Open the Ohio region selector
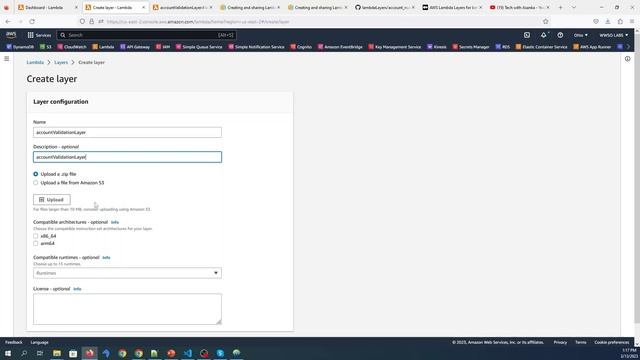The height and width of the screenshot is (360, 640). [x=580, y=35]
